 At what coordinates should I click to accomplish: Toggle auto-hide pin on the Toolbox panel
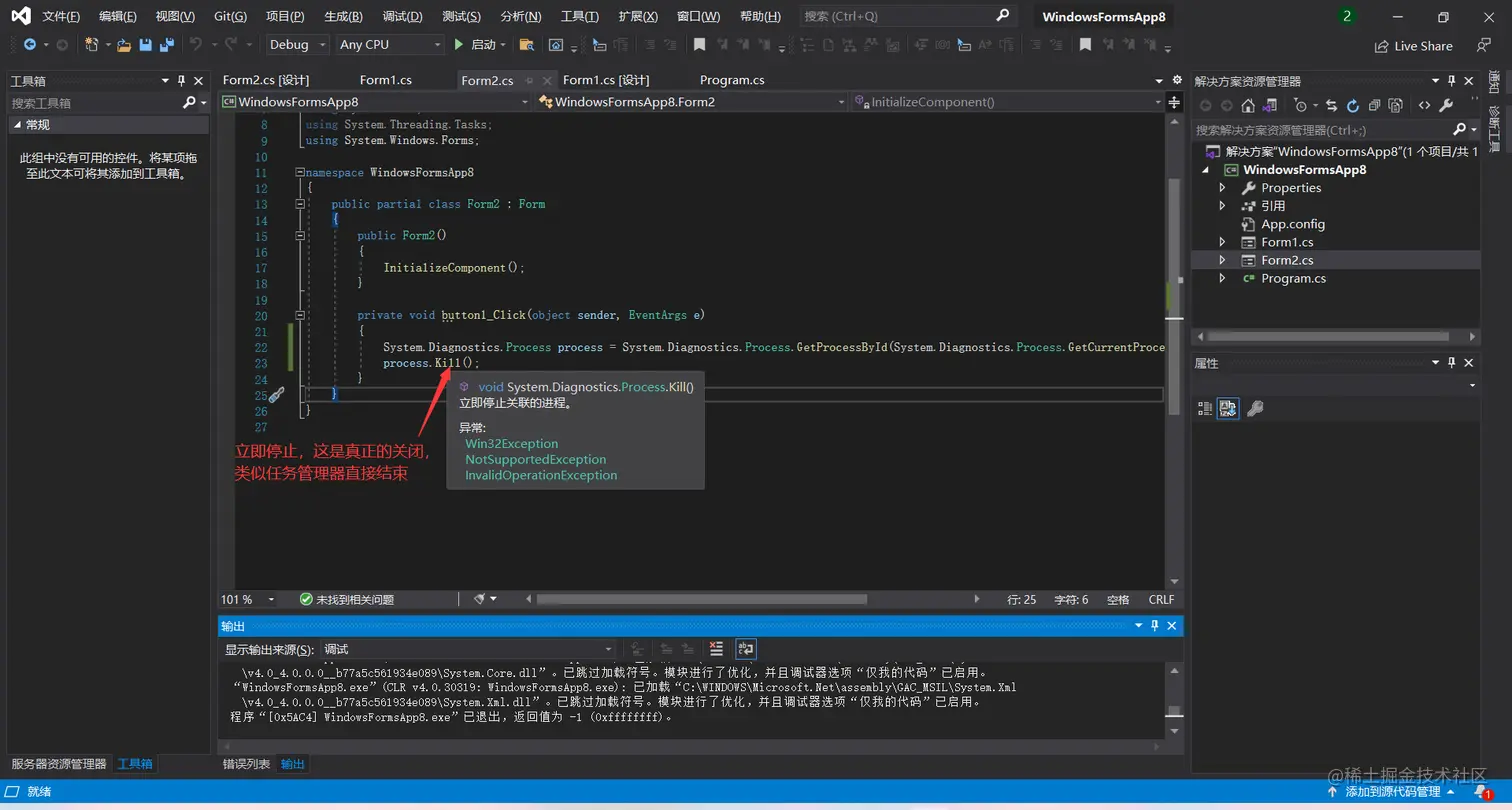(x=181, y=81)
